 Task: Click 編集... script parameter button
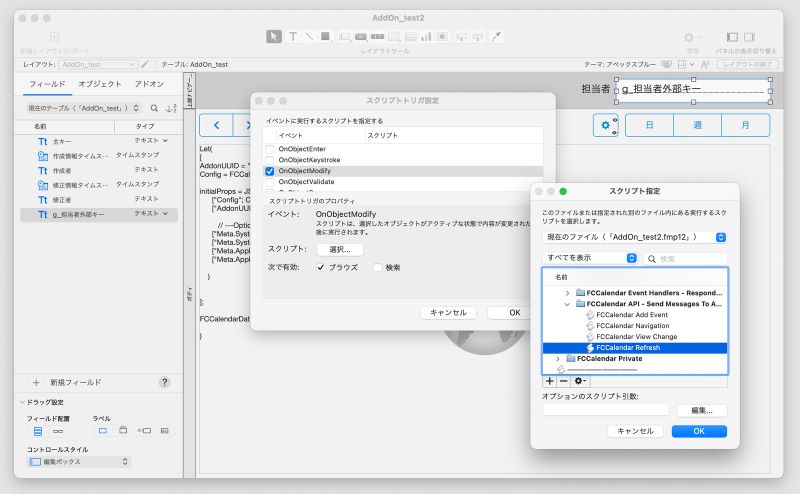coord(702,410)
